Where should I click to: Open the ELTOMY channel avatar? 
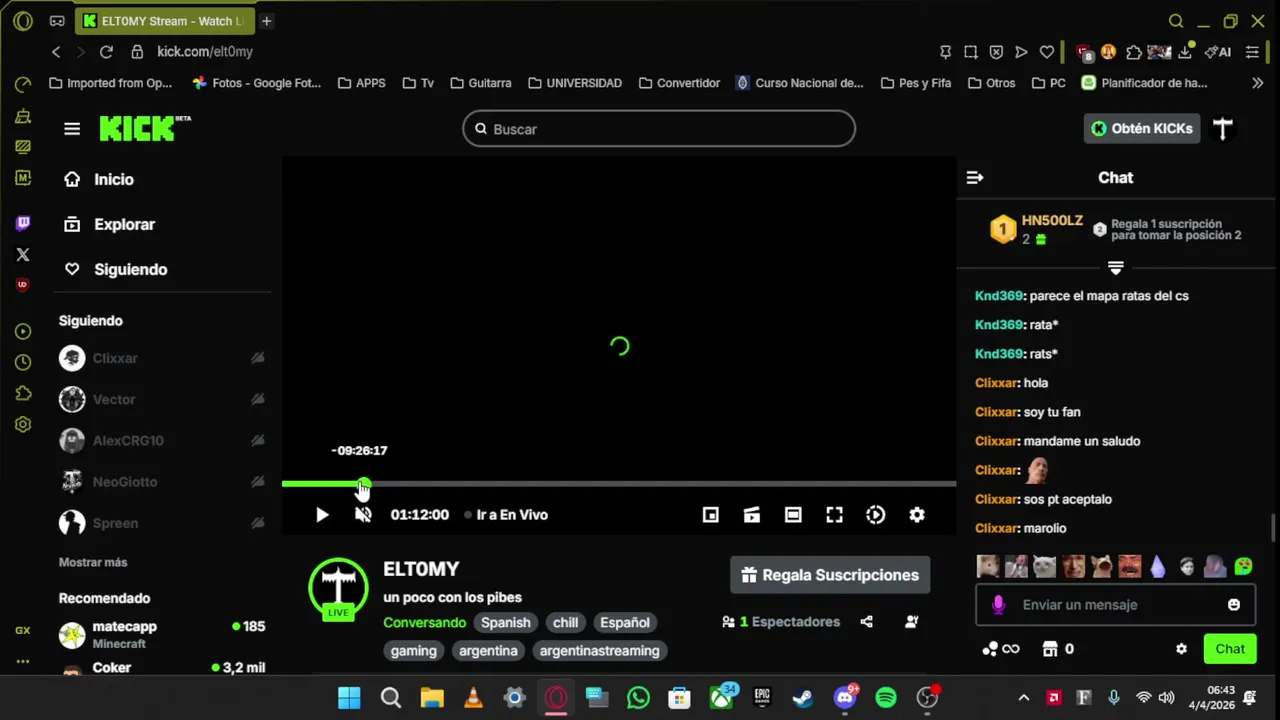click(338, 588)
